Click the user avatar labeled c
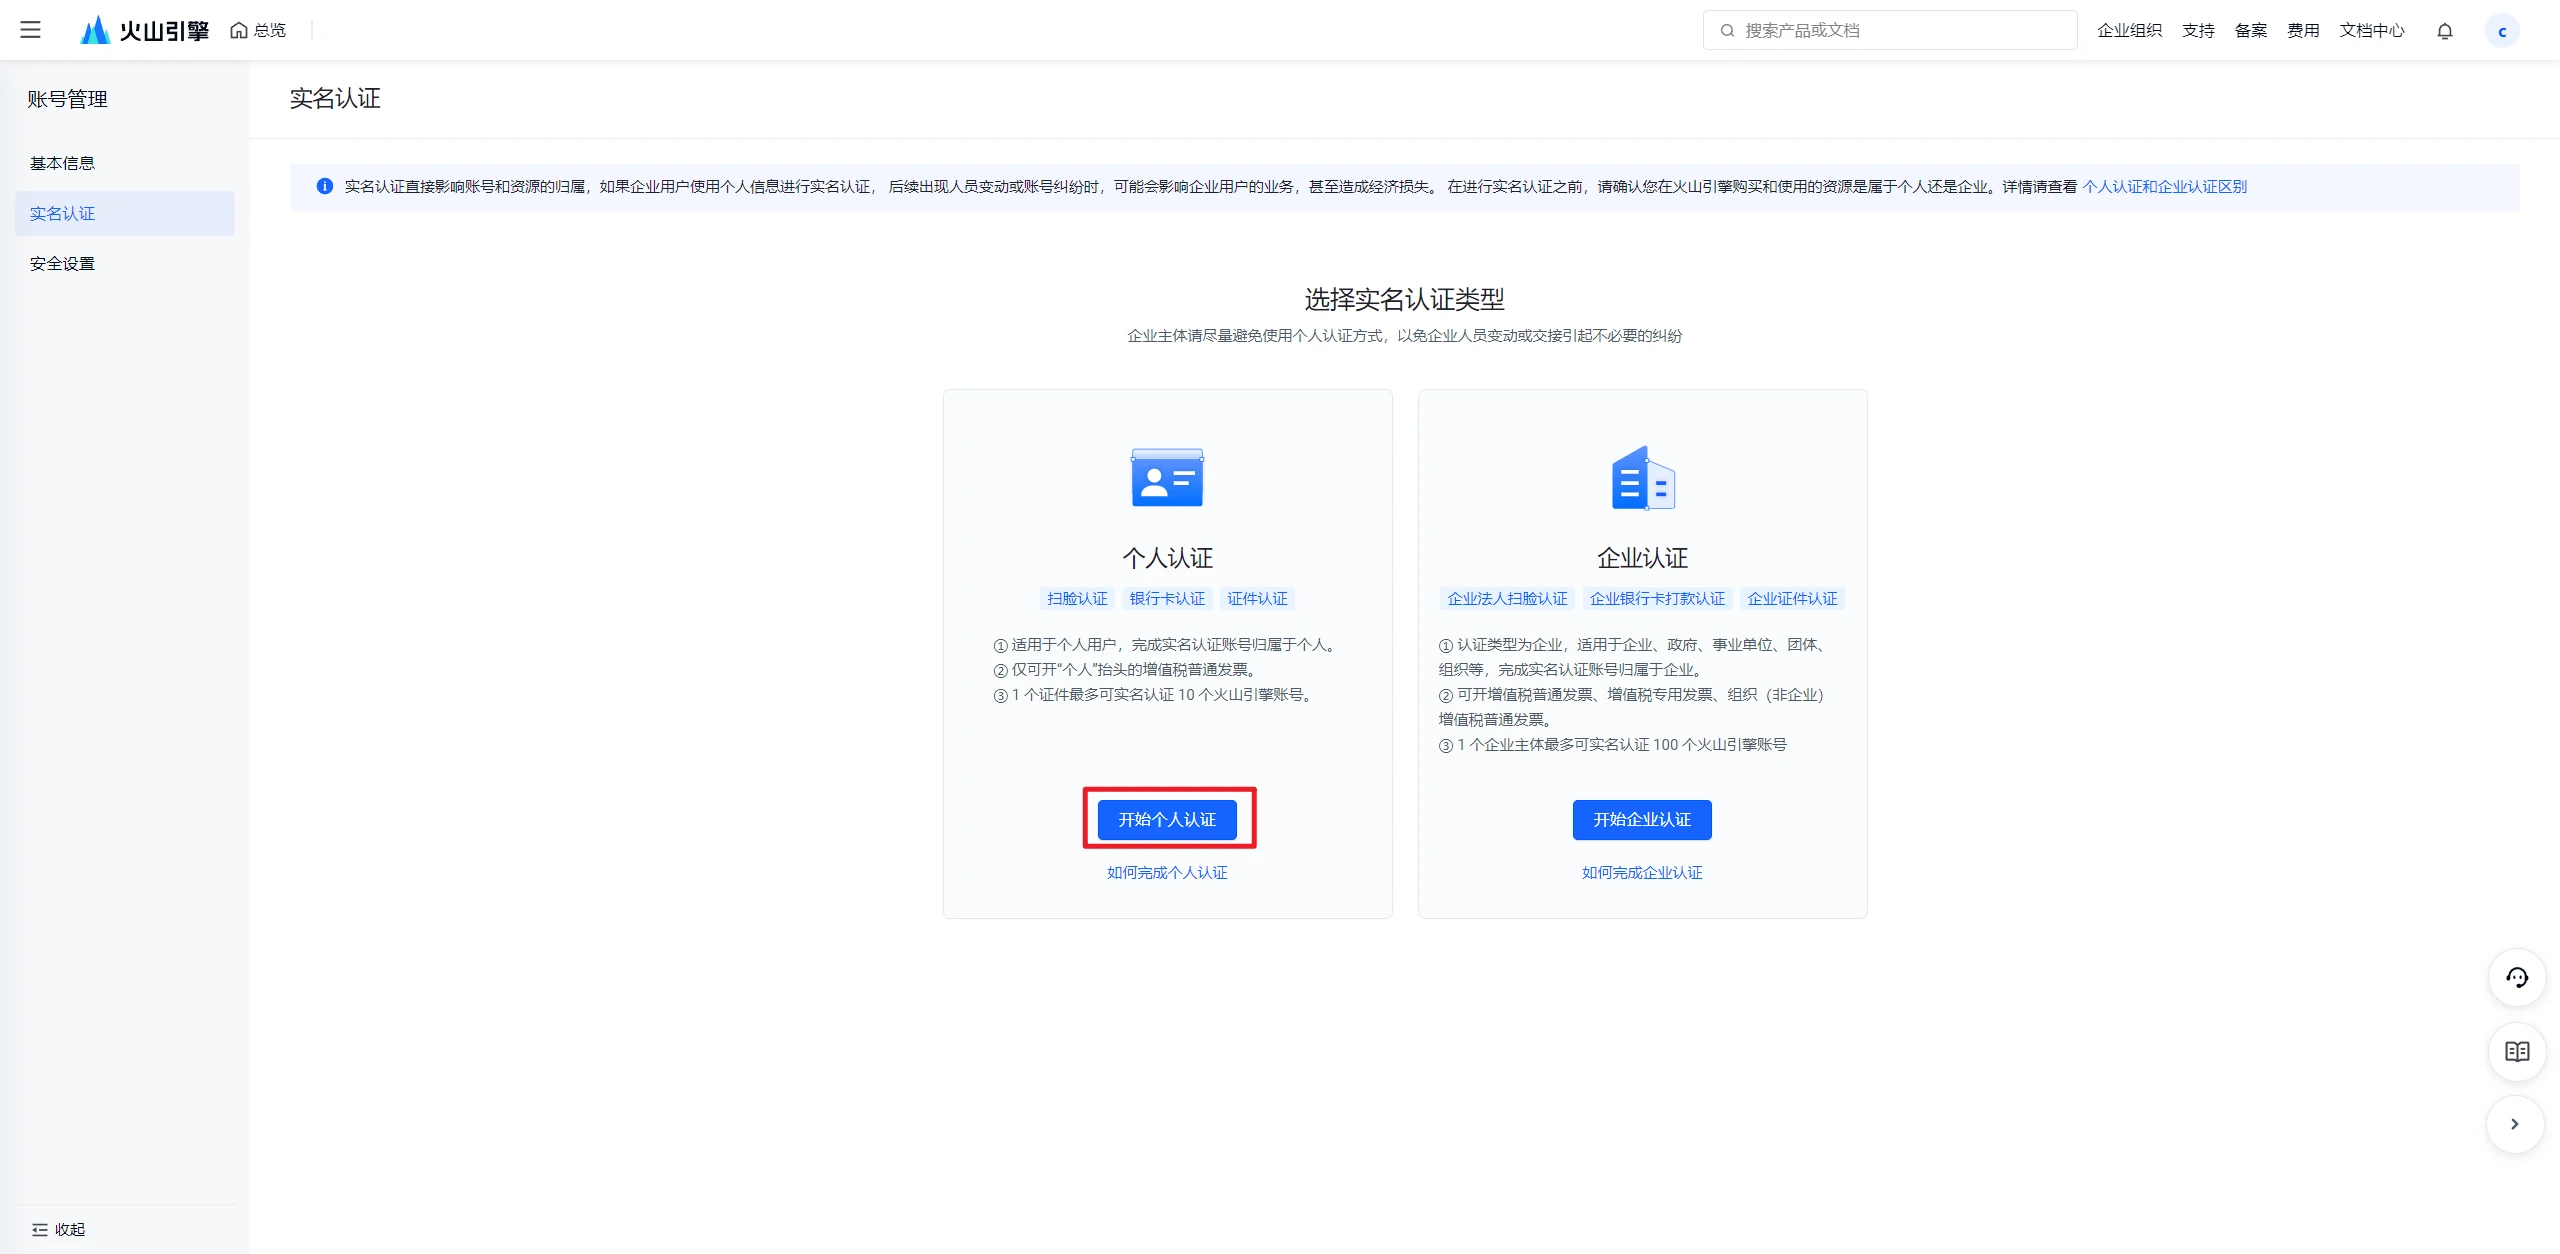Image resolution: width=2560 pixels, height=1254 pixels. click(x=2504, y=31)
